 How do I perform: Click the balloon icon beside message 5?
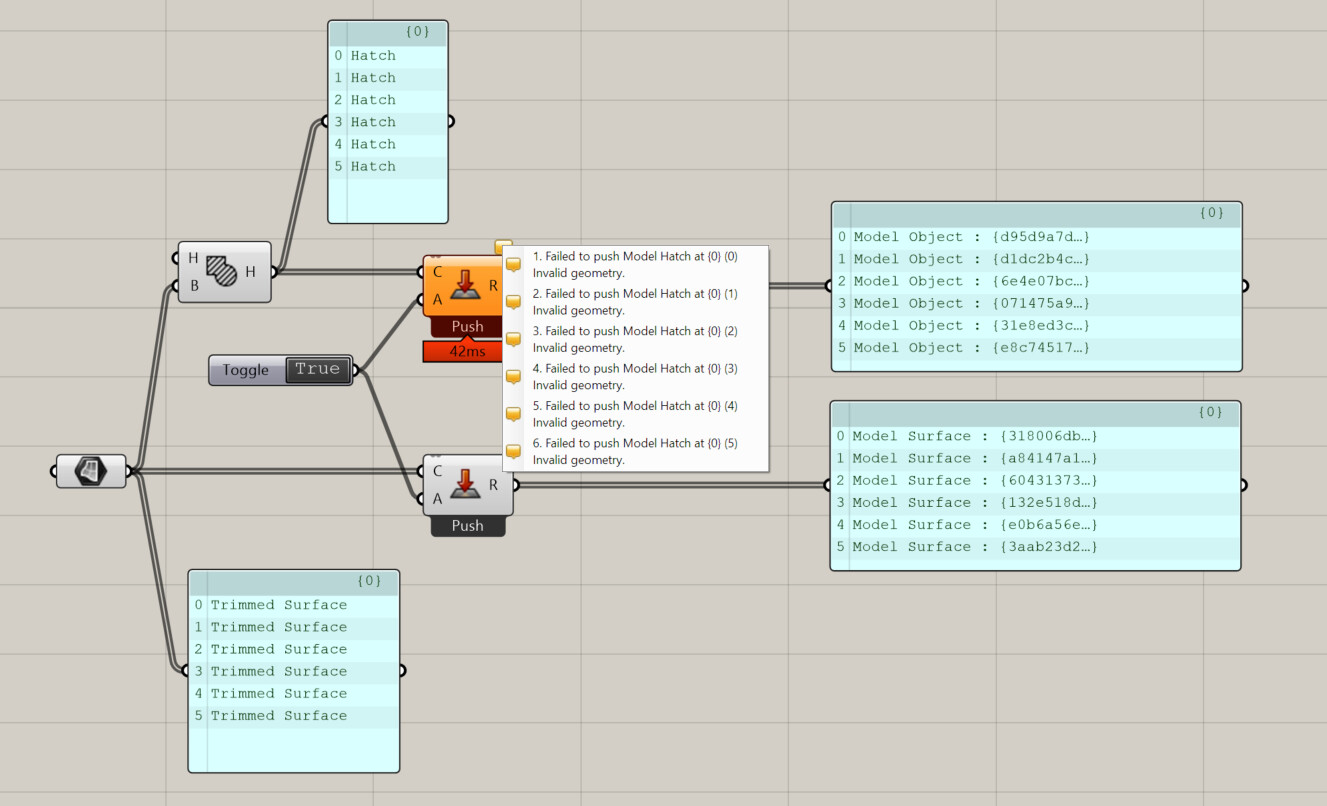pos(514,414)
